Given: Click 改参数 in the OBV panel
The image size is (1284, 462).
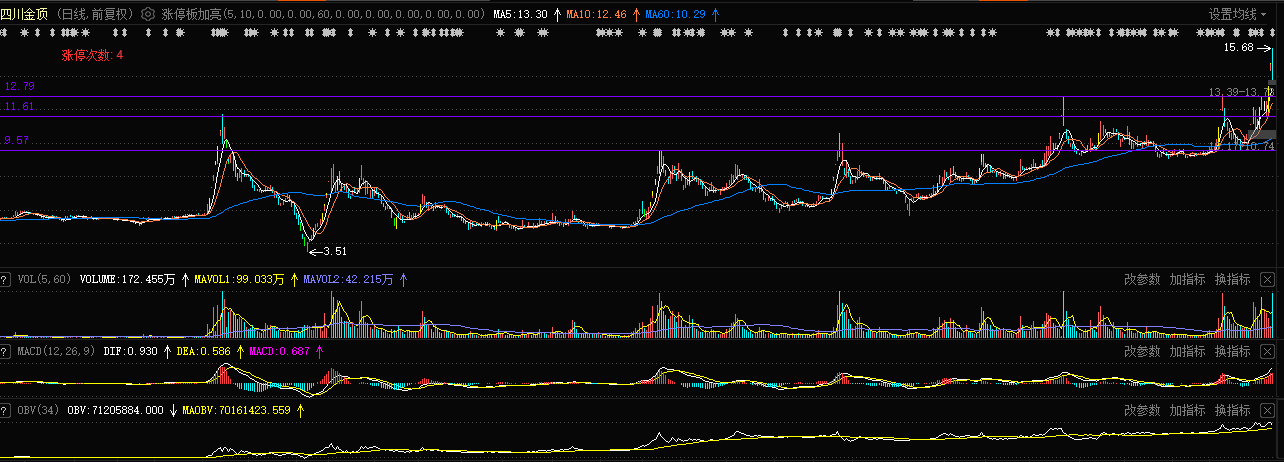Looking at the screenshot, I should (x=1142, y=410).
